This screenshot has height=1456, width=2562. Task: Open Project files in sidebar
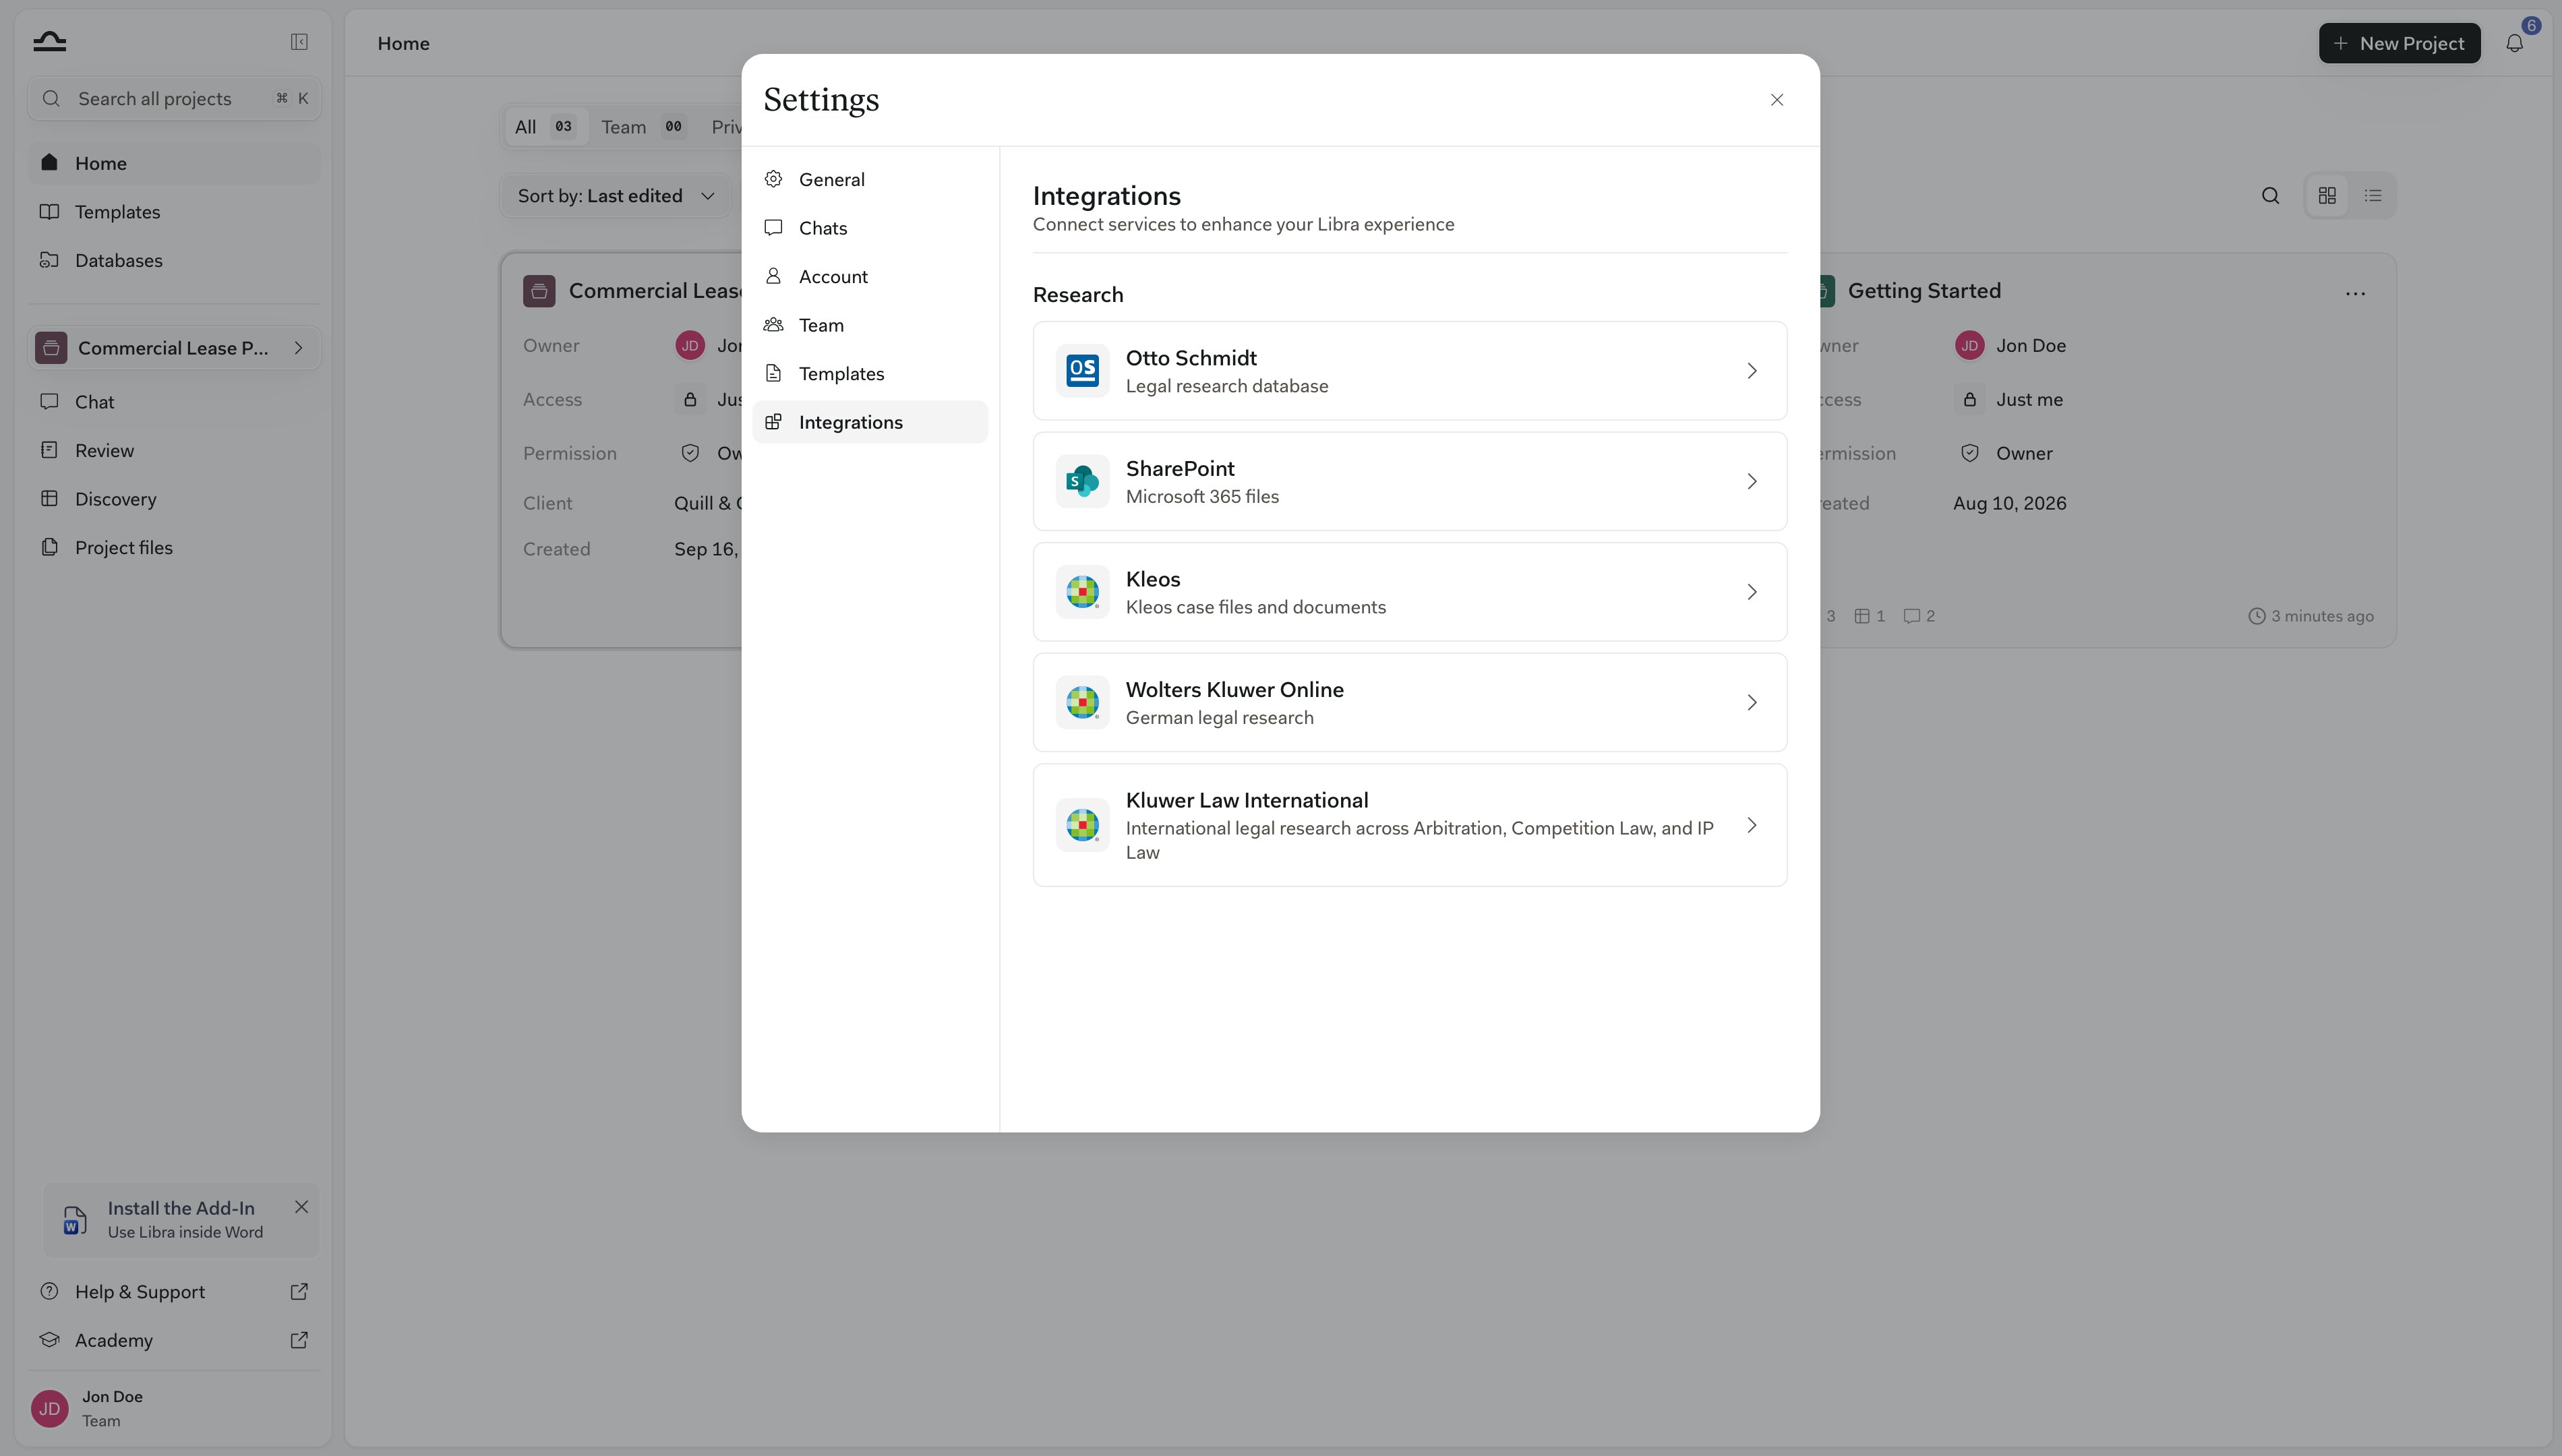[175, 547]
